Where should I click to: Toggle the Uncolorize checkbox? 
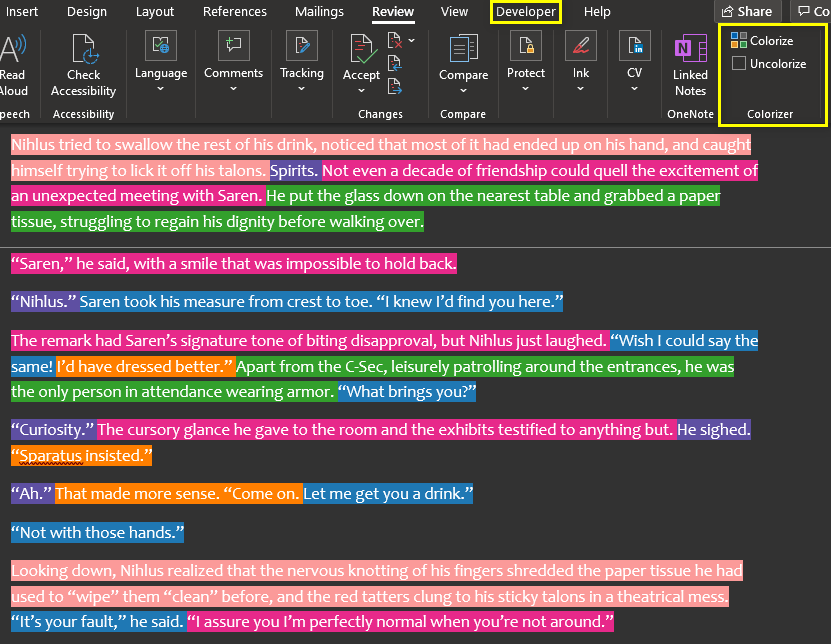click(739, 63)
